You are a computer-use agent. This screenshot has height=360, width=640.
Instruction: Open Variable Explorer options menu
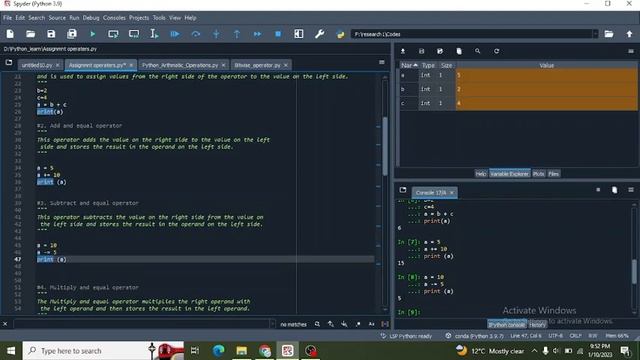pyautogui.click(x=631, y=51)
